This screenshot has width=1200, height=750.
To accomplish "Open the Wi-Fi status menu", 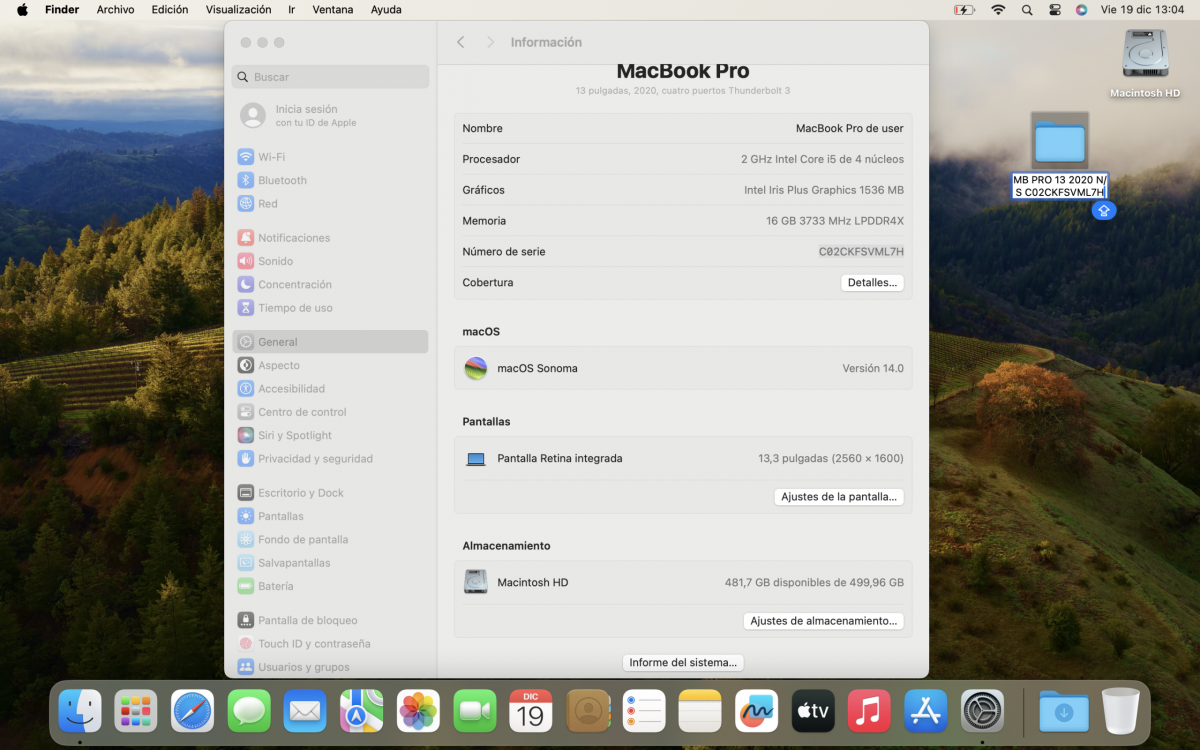I will click(998, 10).
